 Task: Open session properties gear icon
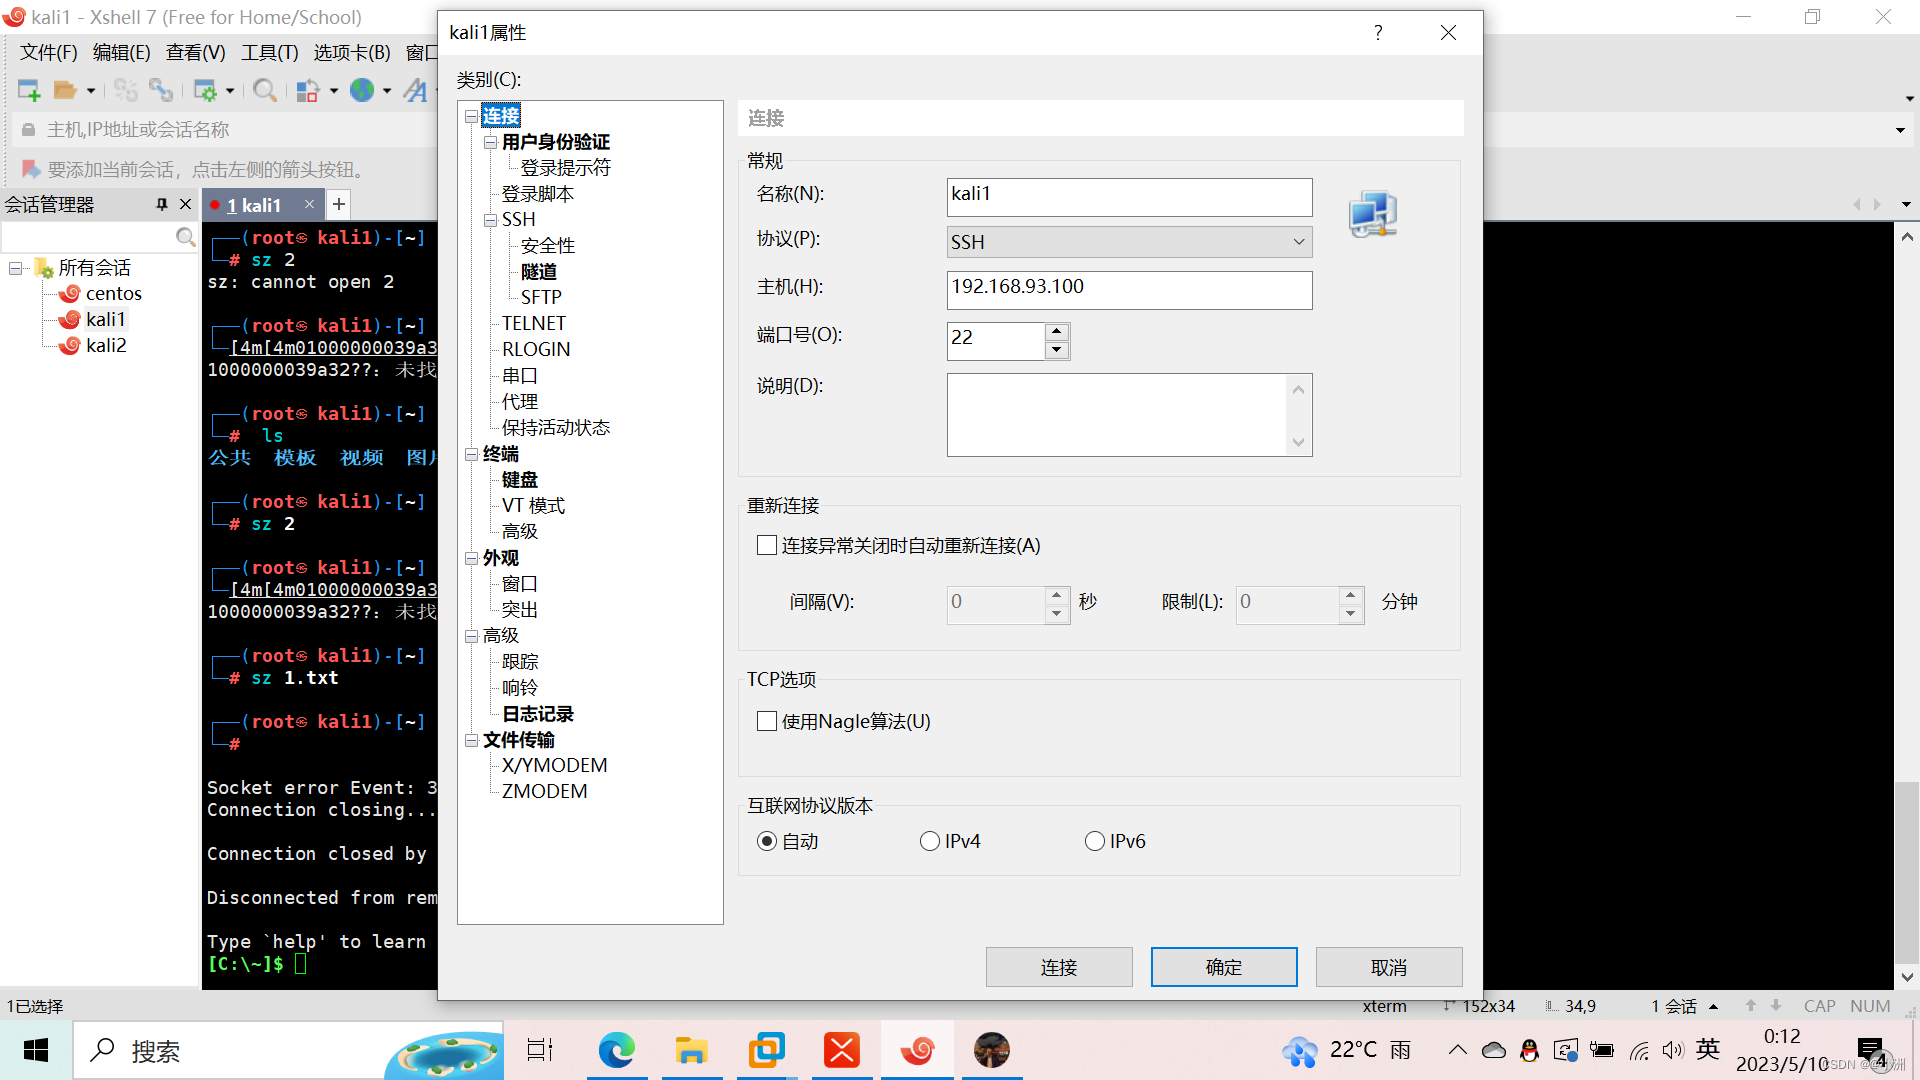pyautogui.click(x=204, y=90)
